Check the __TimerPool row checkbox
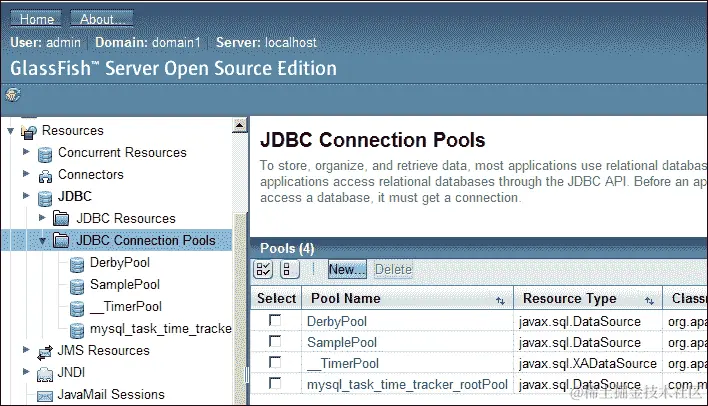The image size is (708, 406). (x=275, y=362)
